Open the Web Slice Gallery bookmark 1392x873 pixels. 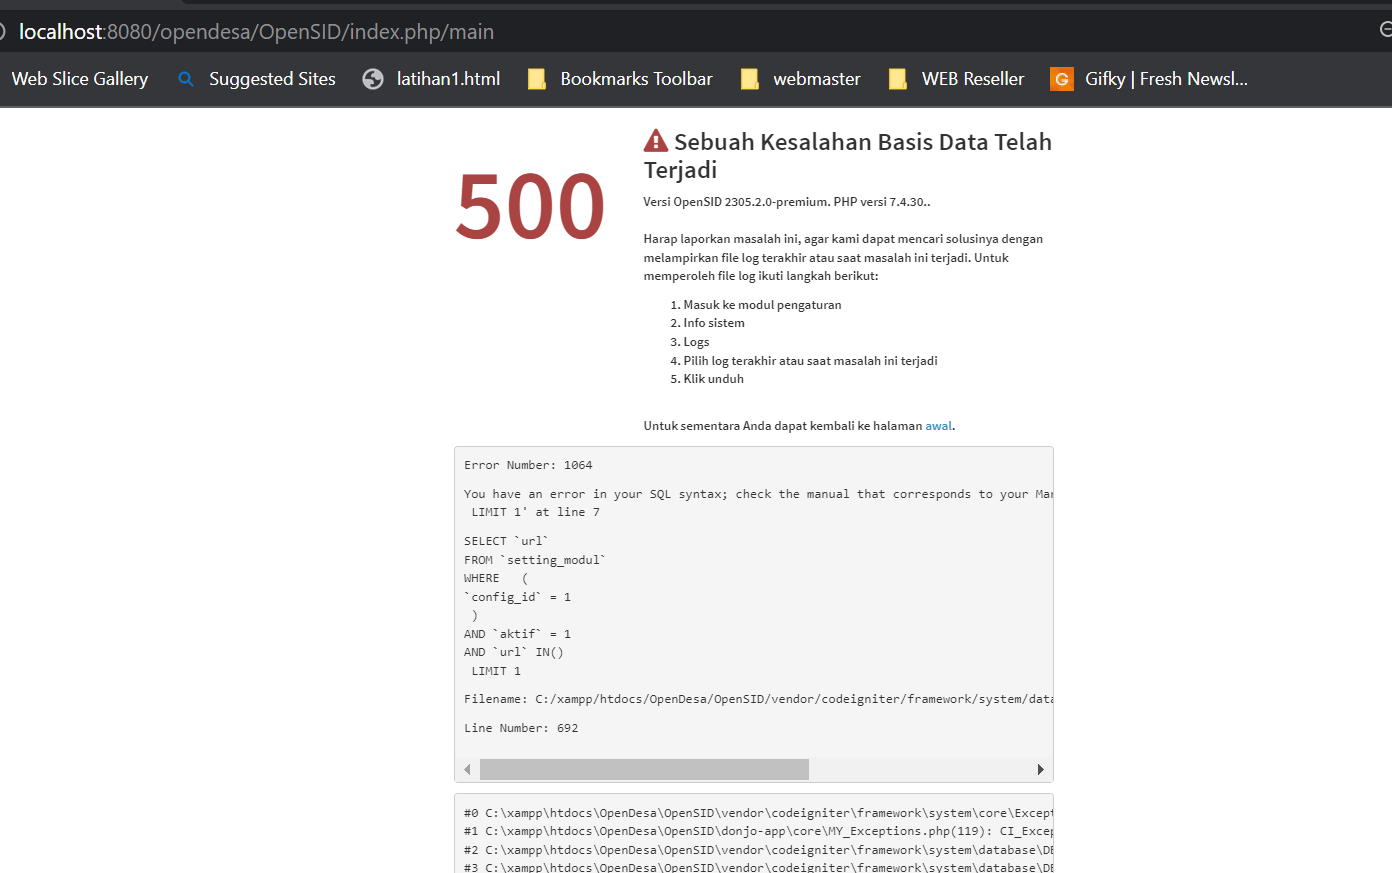click(79, 78)
